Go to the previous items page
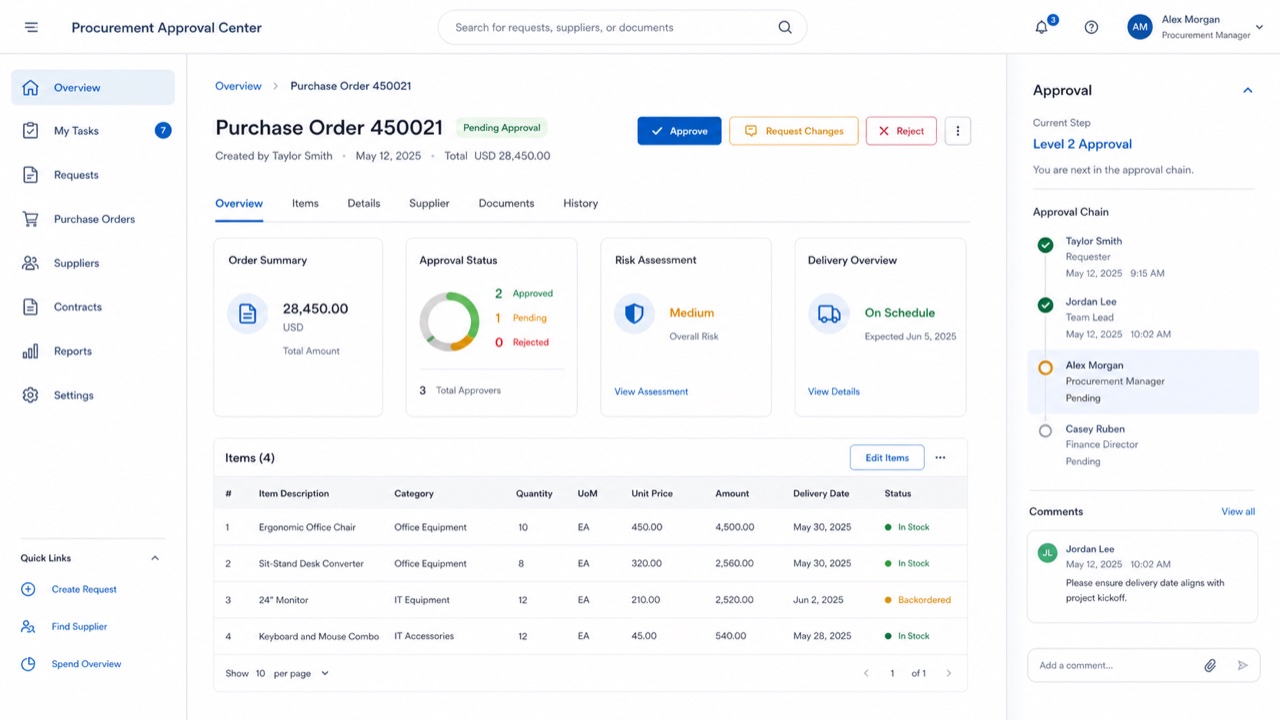 point(866,673)
